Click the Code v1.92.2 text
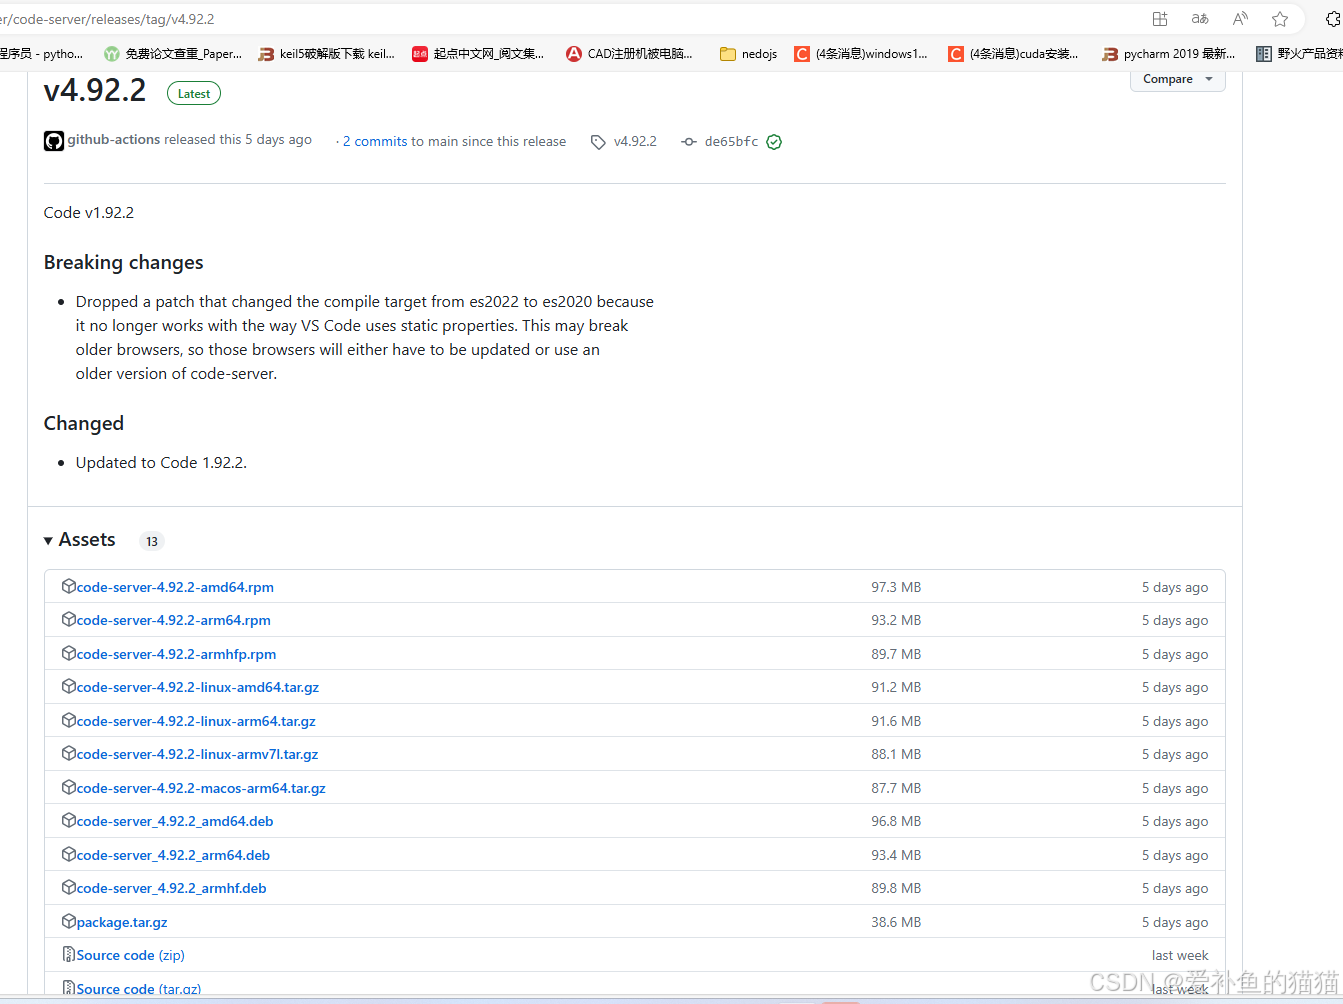Image resolution: width=1343 pixels, height=1004 pixels. 89,212
